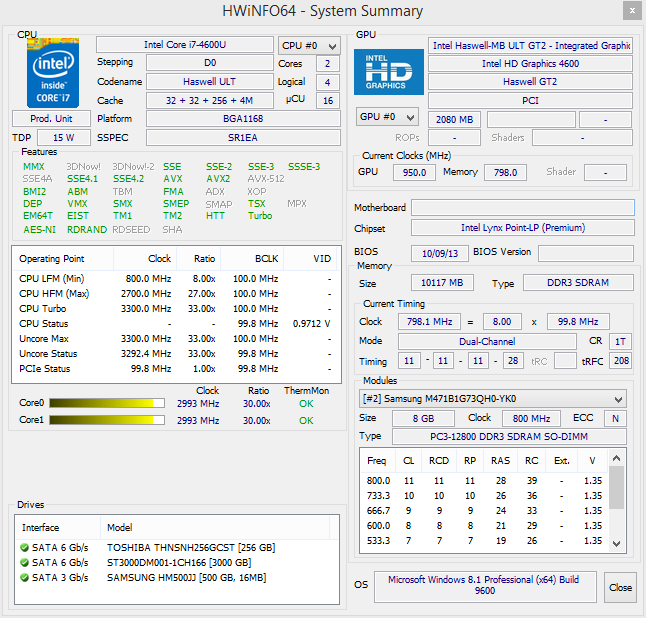Click the Close button
The width and height of the screenshot is (646, 618).
(x=620, y=588)
